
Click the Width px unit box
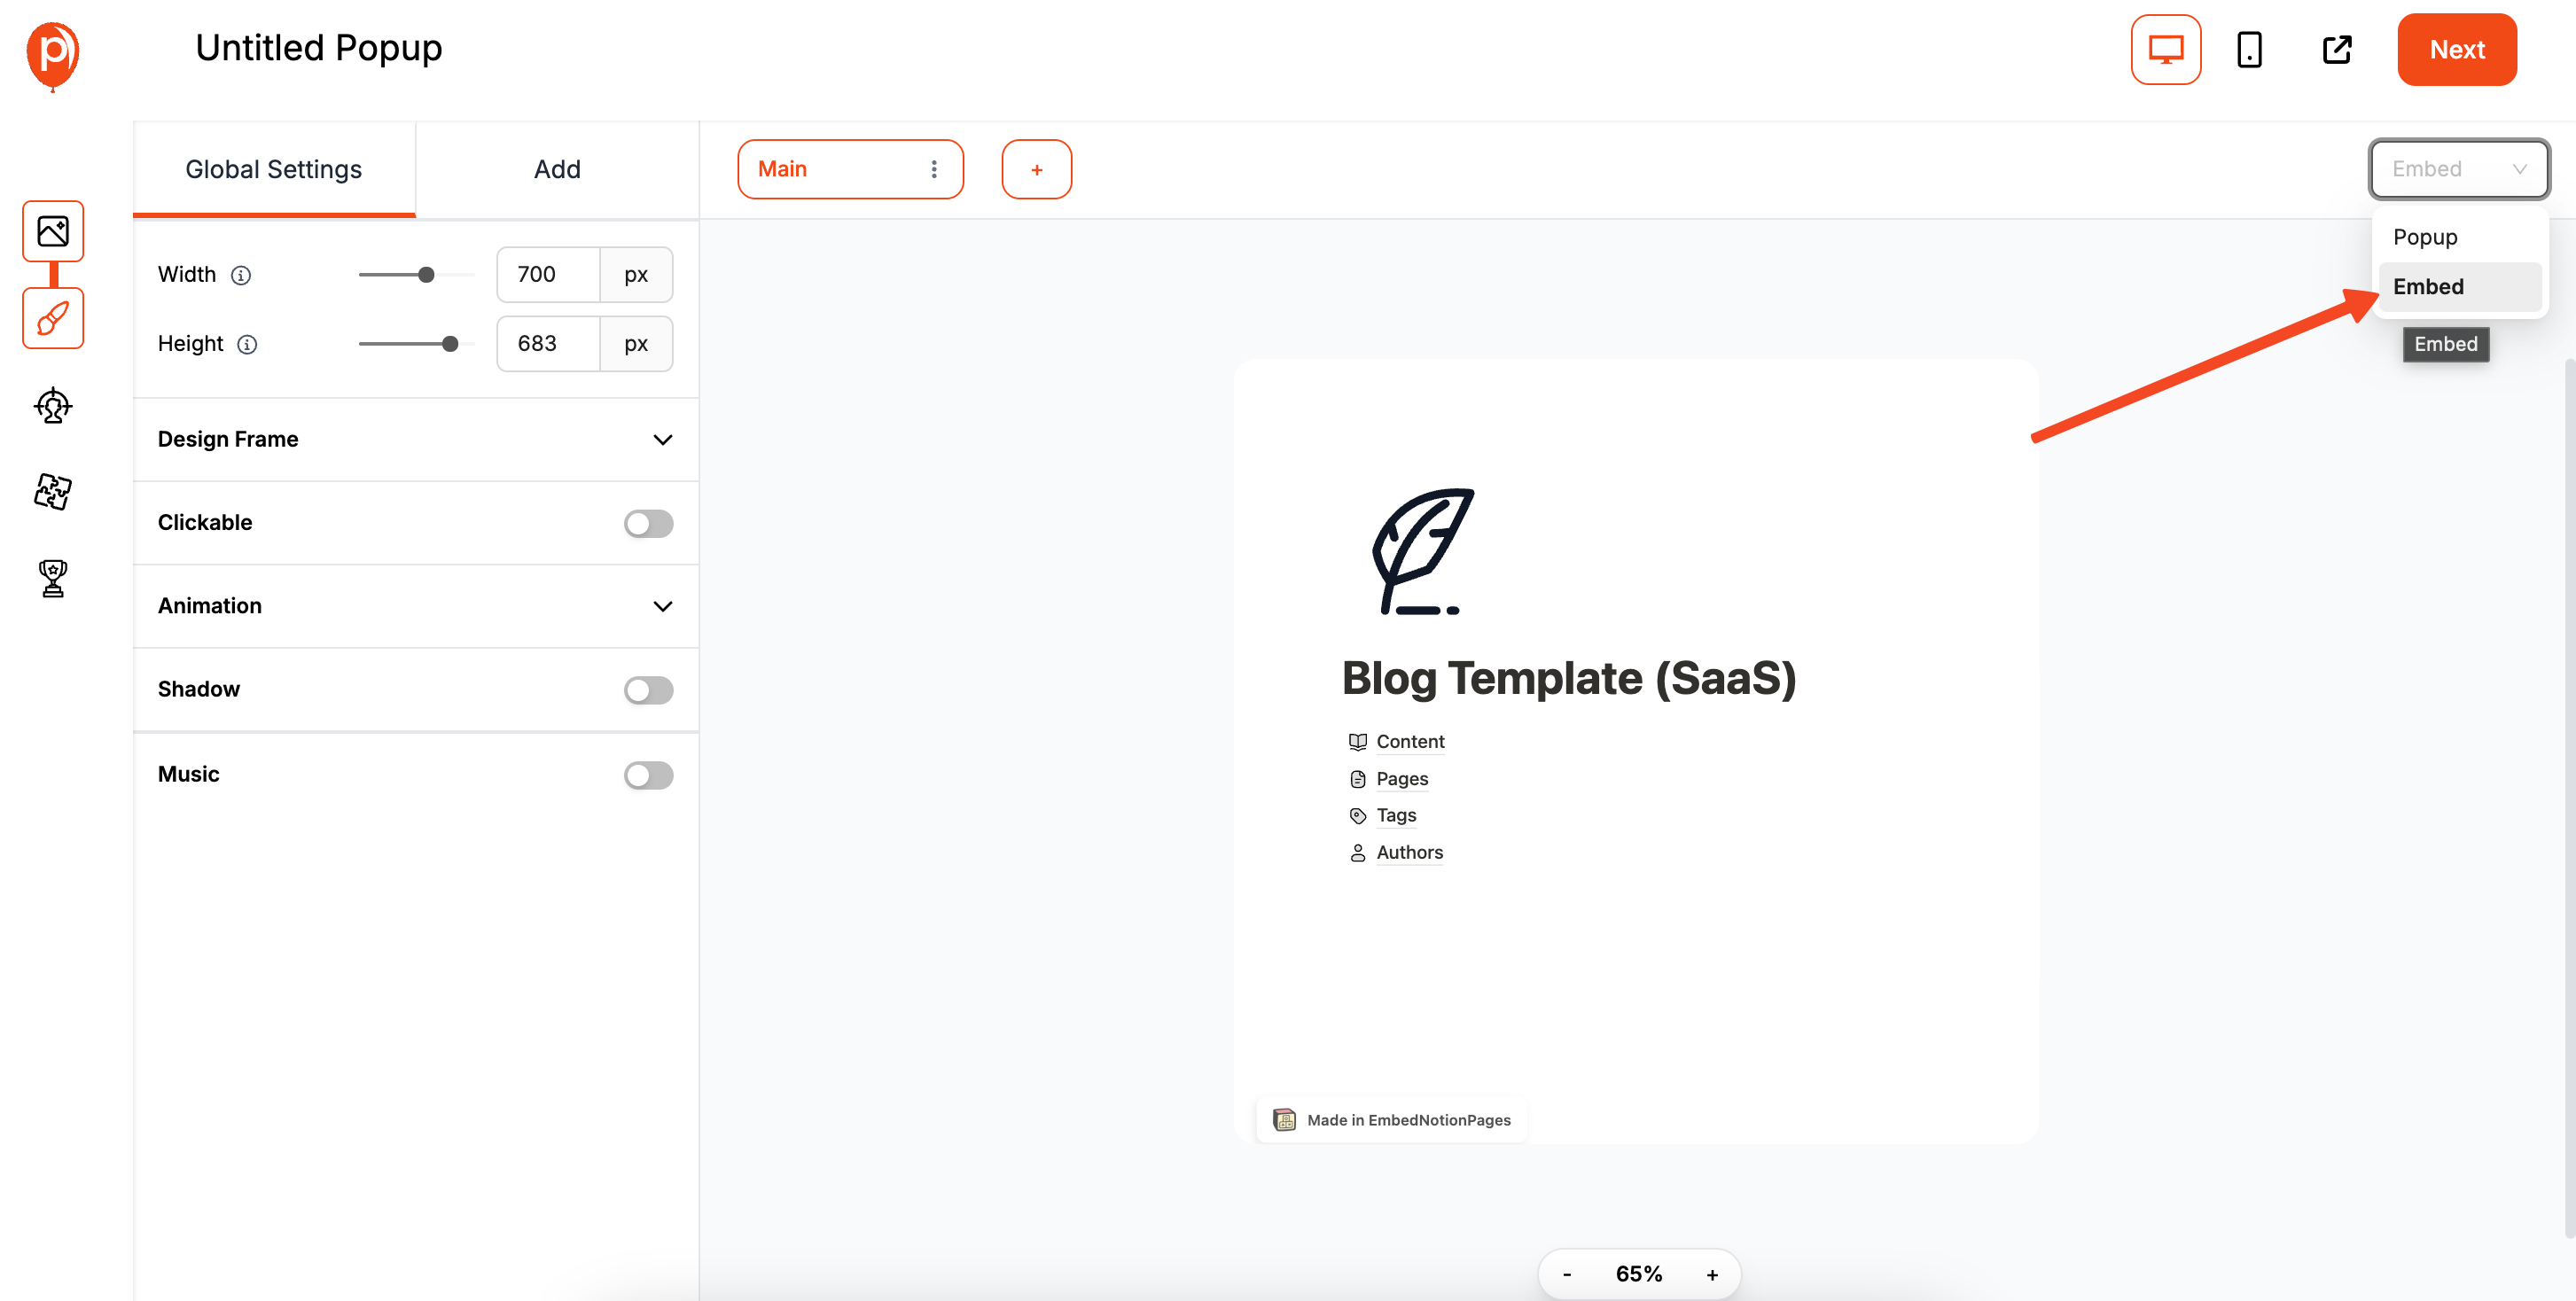(x=636, y=275)
